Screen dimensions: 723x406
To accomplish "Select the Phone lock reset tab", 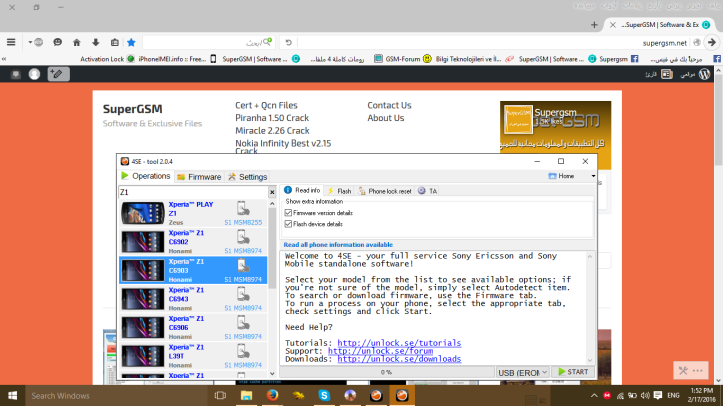I will tap(385, 191).
